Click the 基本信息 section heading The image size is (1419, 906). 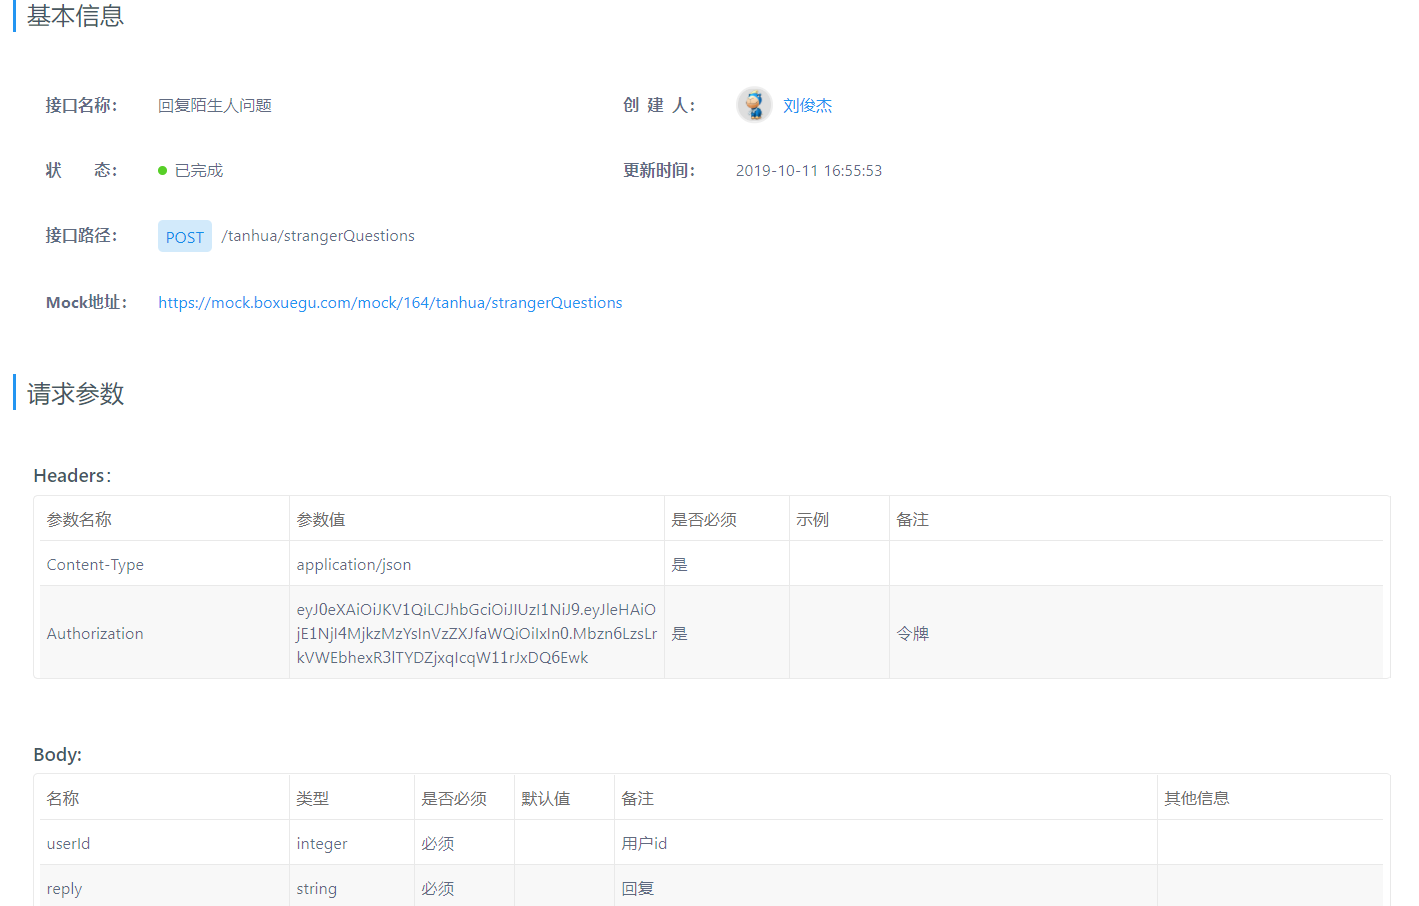pyautogui.click(x=75, y=16)
